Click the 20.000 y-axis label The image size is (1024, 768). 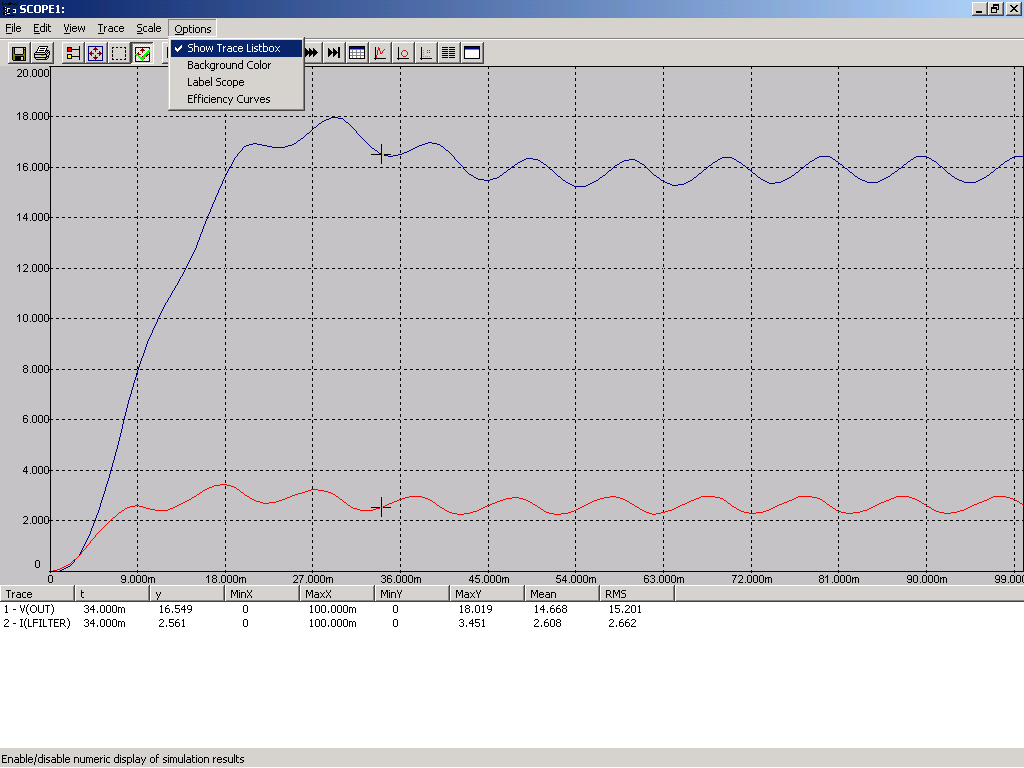(33, 73)
